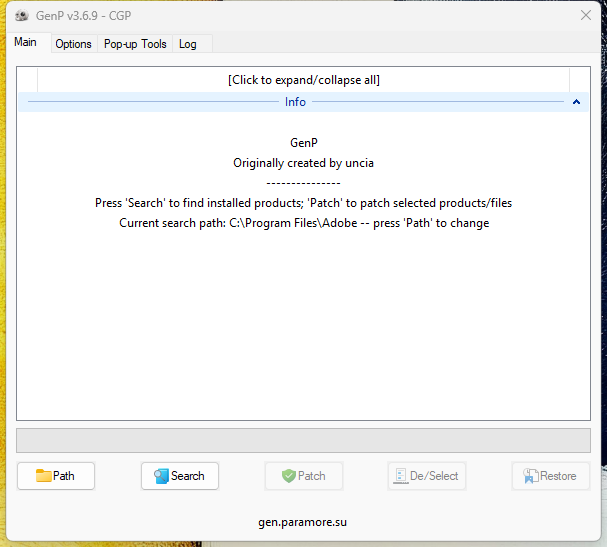Click the Info section title label
607x547 pixels.
[x=295, y=102]
